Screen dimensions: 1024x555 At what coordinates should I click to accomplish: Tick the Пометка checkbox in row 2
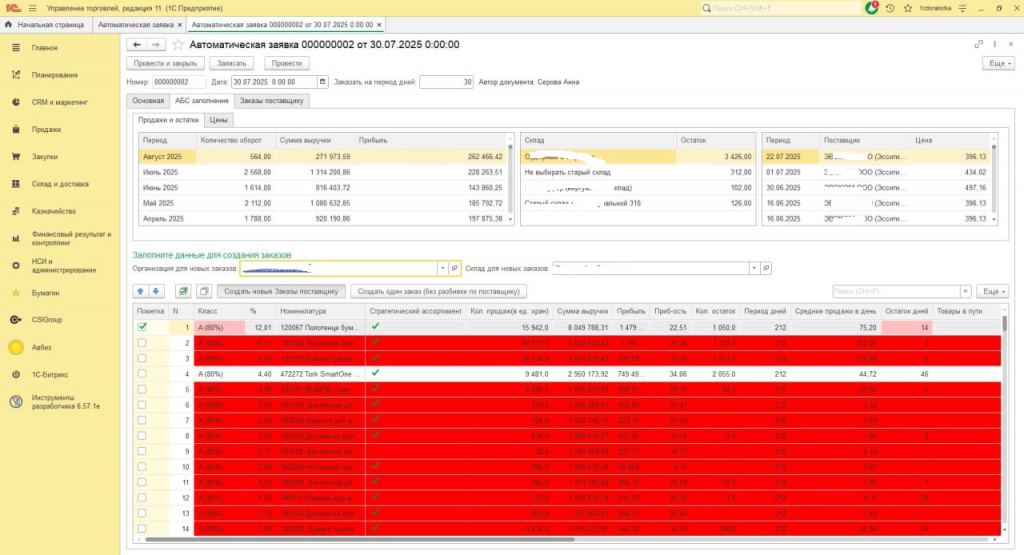click(x=142, y=342)
